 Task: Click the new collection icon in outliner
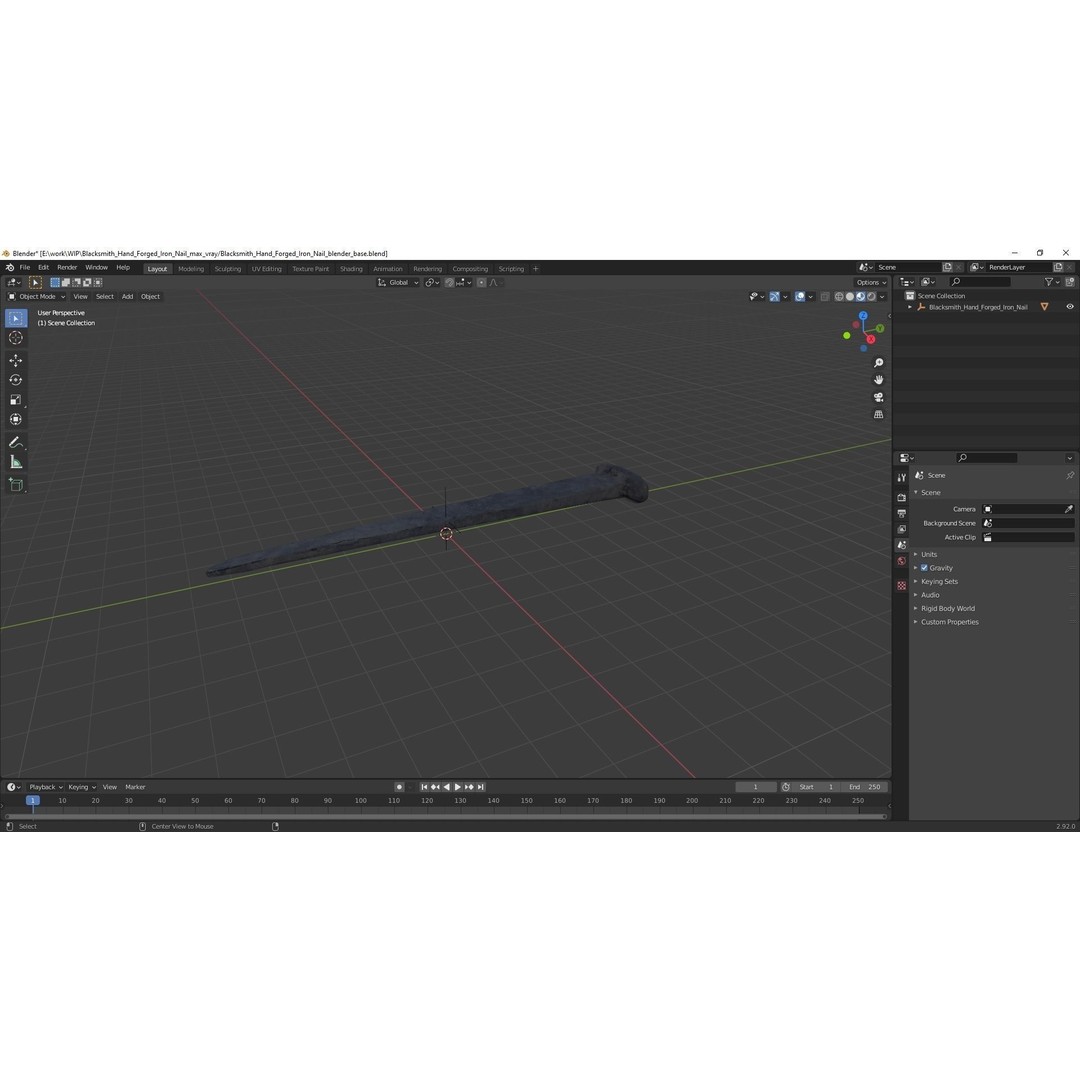(x=1070, y=282)
